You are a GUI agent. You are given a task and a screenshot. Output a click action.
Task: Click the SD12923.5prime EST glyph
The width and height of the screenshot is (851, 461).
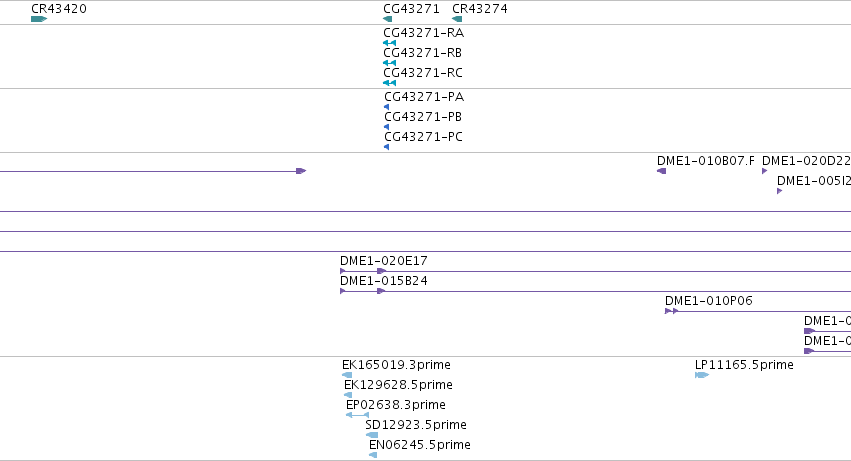click(x=372, y=435)
